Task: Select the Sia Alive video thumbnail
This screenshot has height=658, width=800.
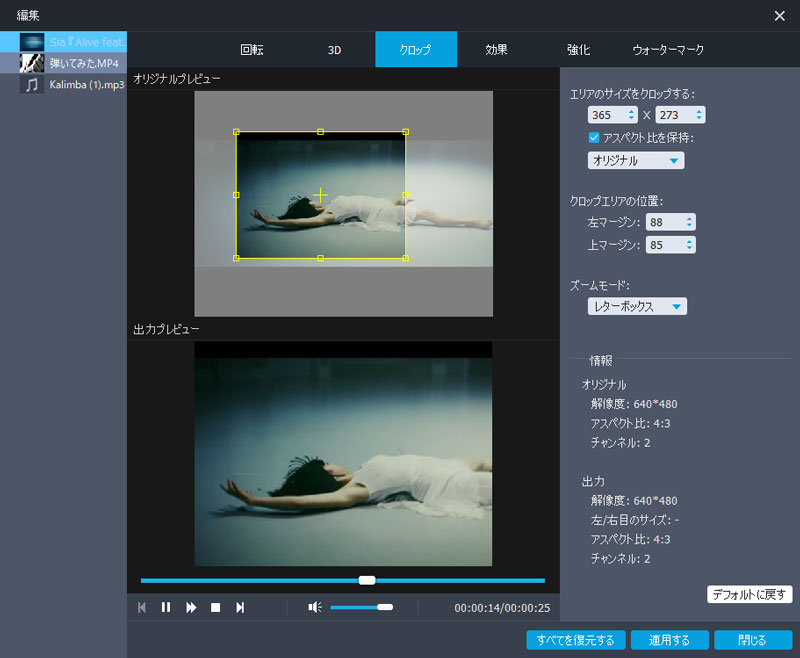Action: click(x=32, y=42)
